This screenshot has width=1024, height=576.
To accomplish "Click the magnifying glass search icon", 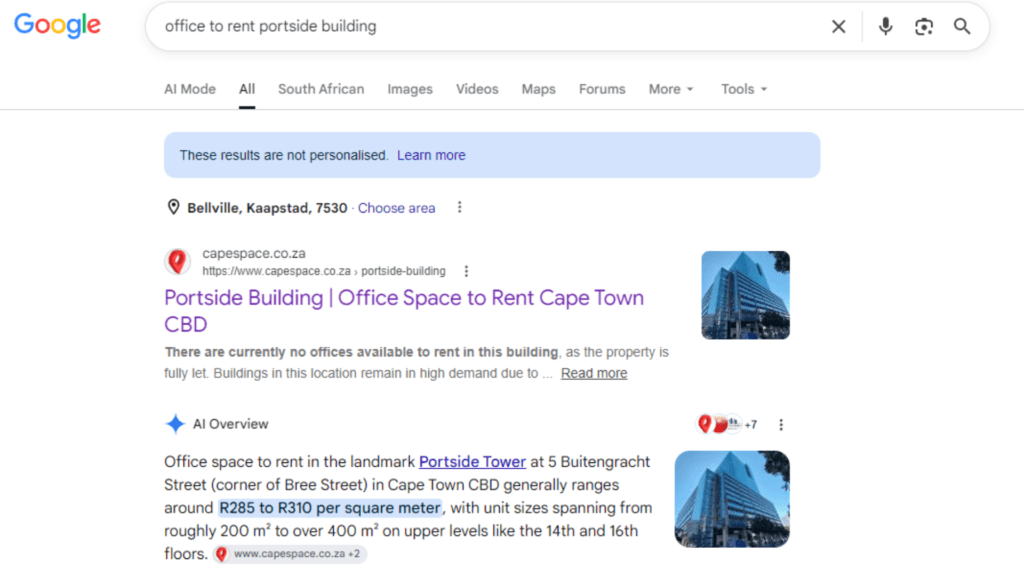I will (961, 26).
